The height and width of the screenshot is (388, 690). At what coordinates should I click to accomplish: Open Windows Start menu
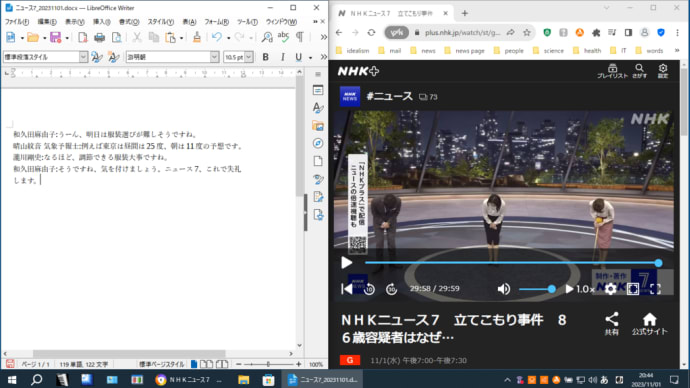(12, 379)
